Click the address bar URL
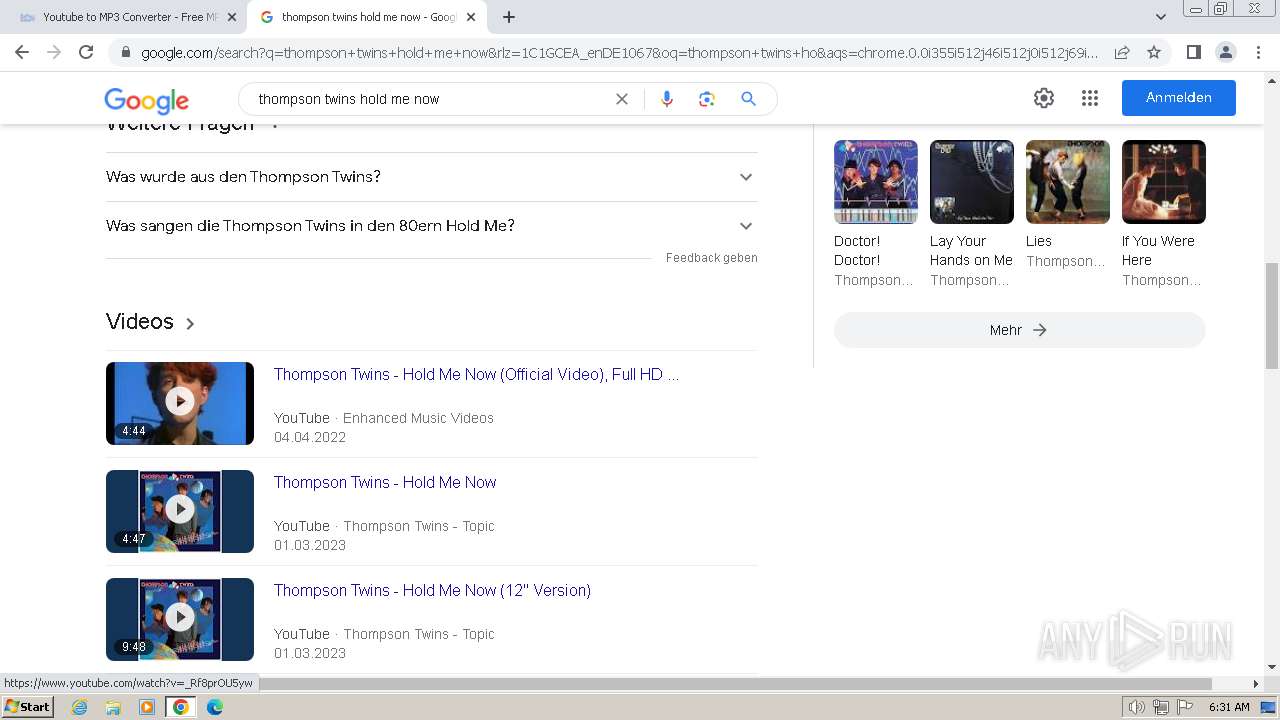The image size is (1280, 720). click(619, 53)
